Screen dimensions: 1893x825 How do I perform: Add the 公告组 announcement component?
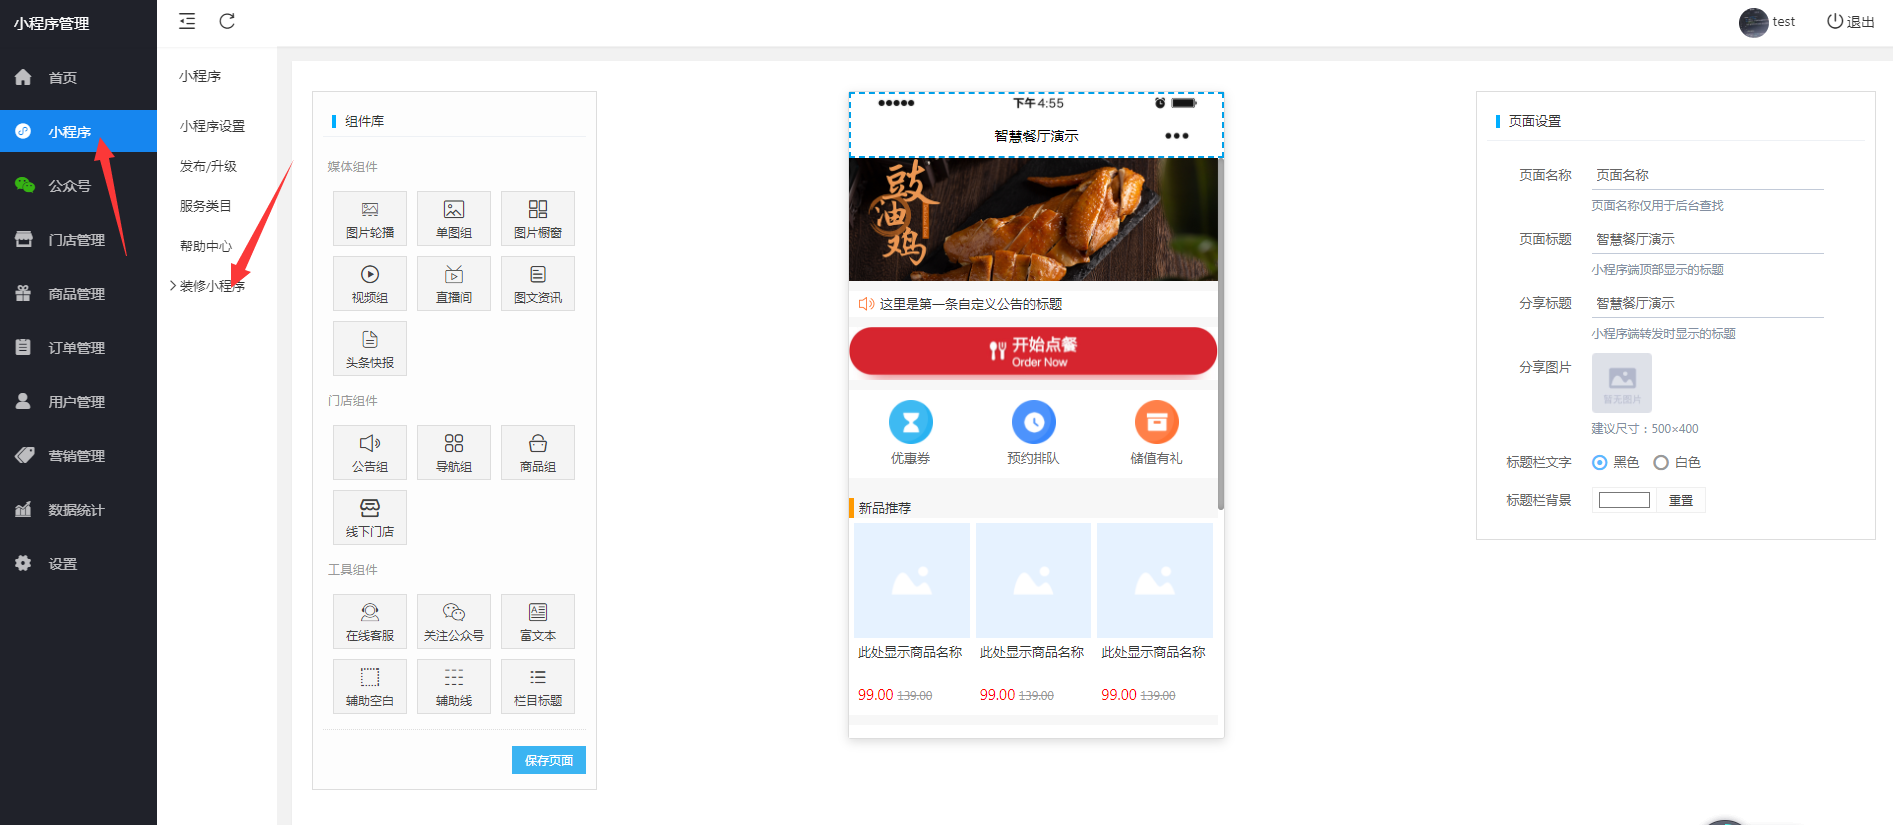[x=370, y=452]
